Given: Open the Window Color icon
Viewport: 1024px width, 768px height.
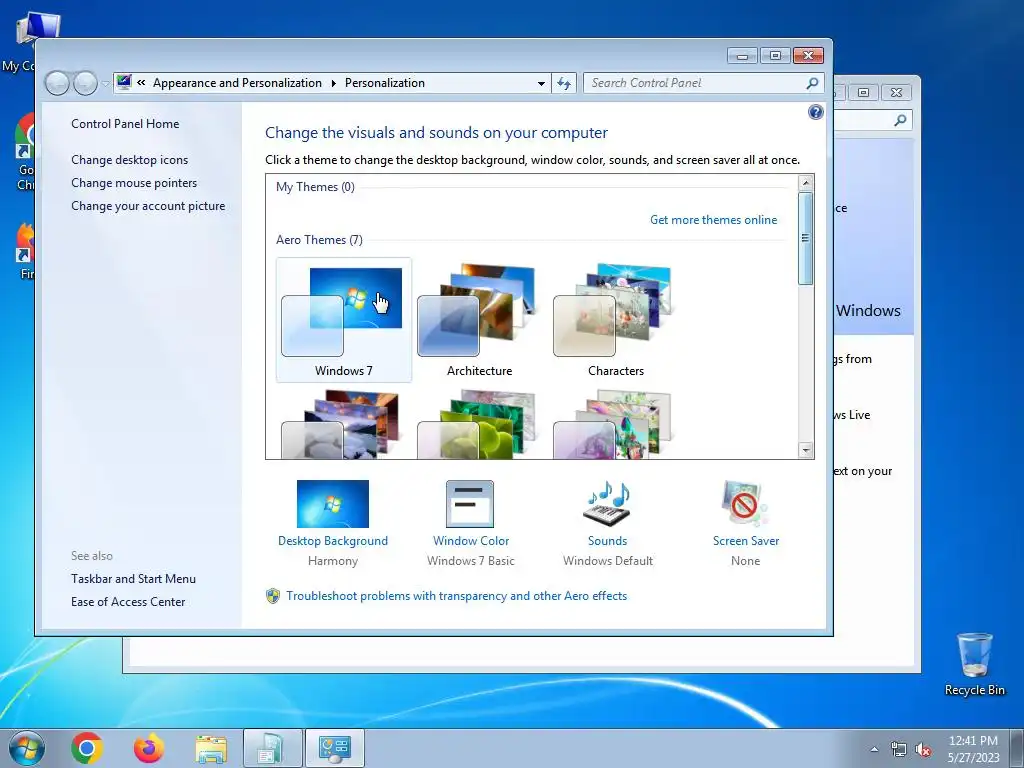Looking at the screenshot, I should coord(470,504).
